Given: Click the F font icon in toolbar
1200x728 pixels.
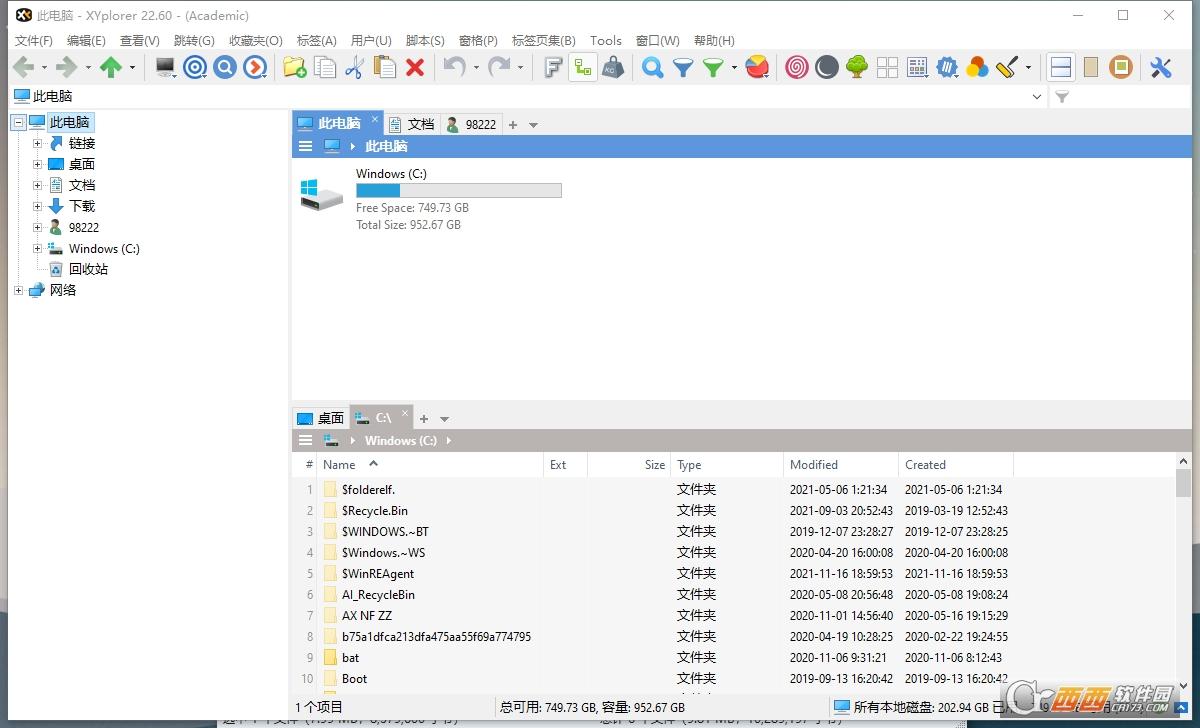Looking at the screenshot, I should click(553, 67).
